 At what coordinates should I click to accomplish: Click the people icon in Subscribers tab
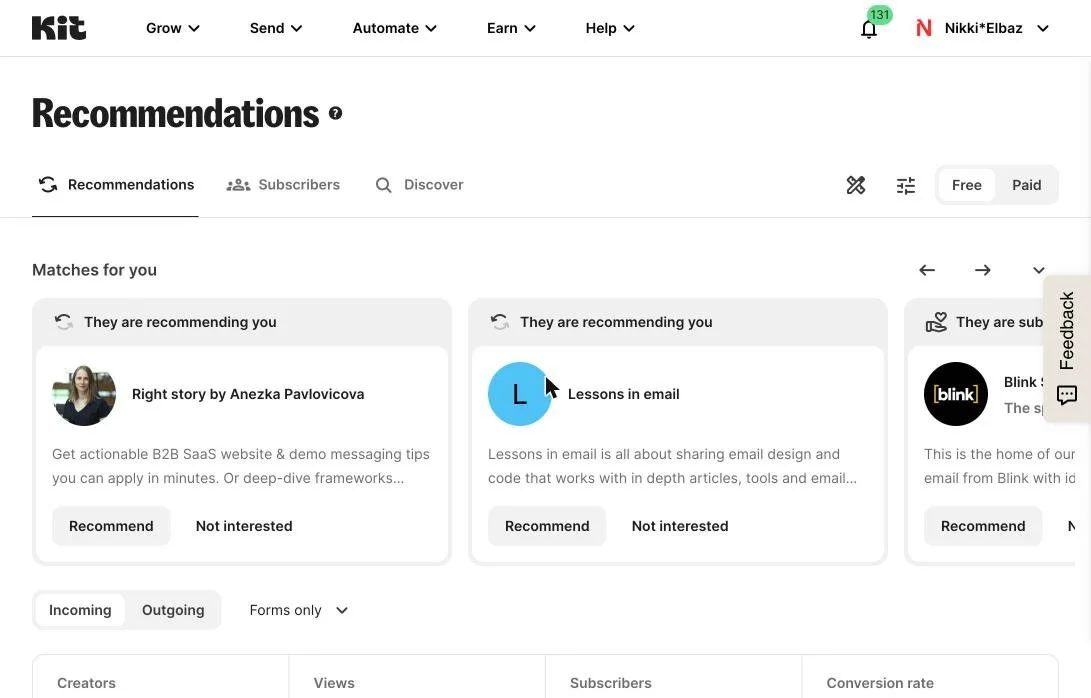pyautogui.click(x=238, y=185)
